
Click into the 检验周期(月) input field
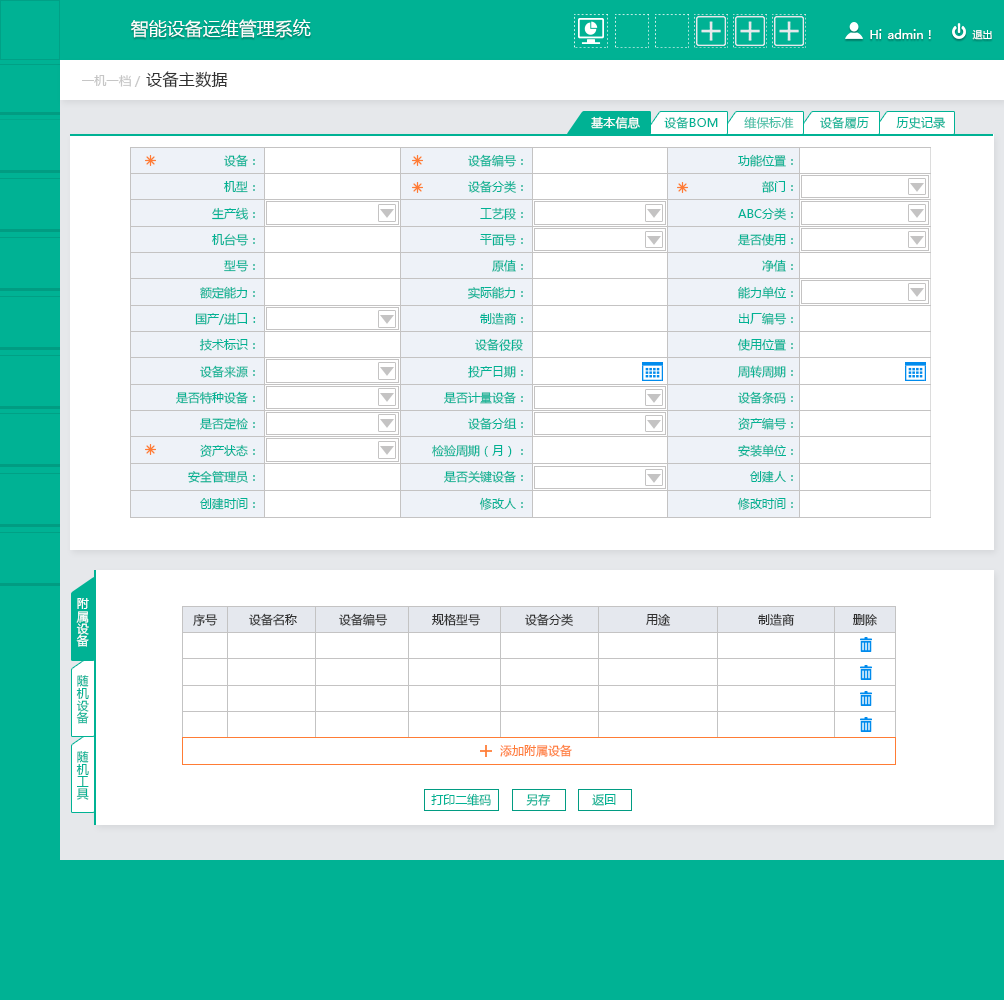coord(599,451)
